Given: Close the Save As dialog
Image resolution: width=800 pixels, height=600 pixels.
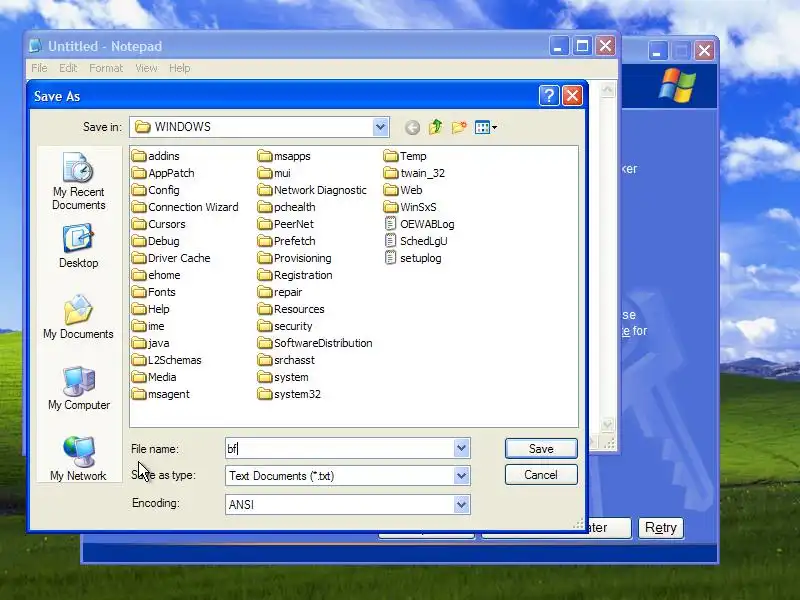Looking at the screenshot, I should 572,95.
